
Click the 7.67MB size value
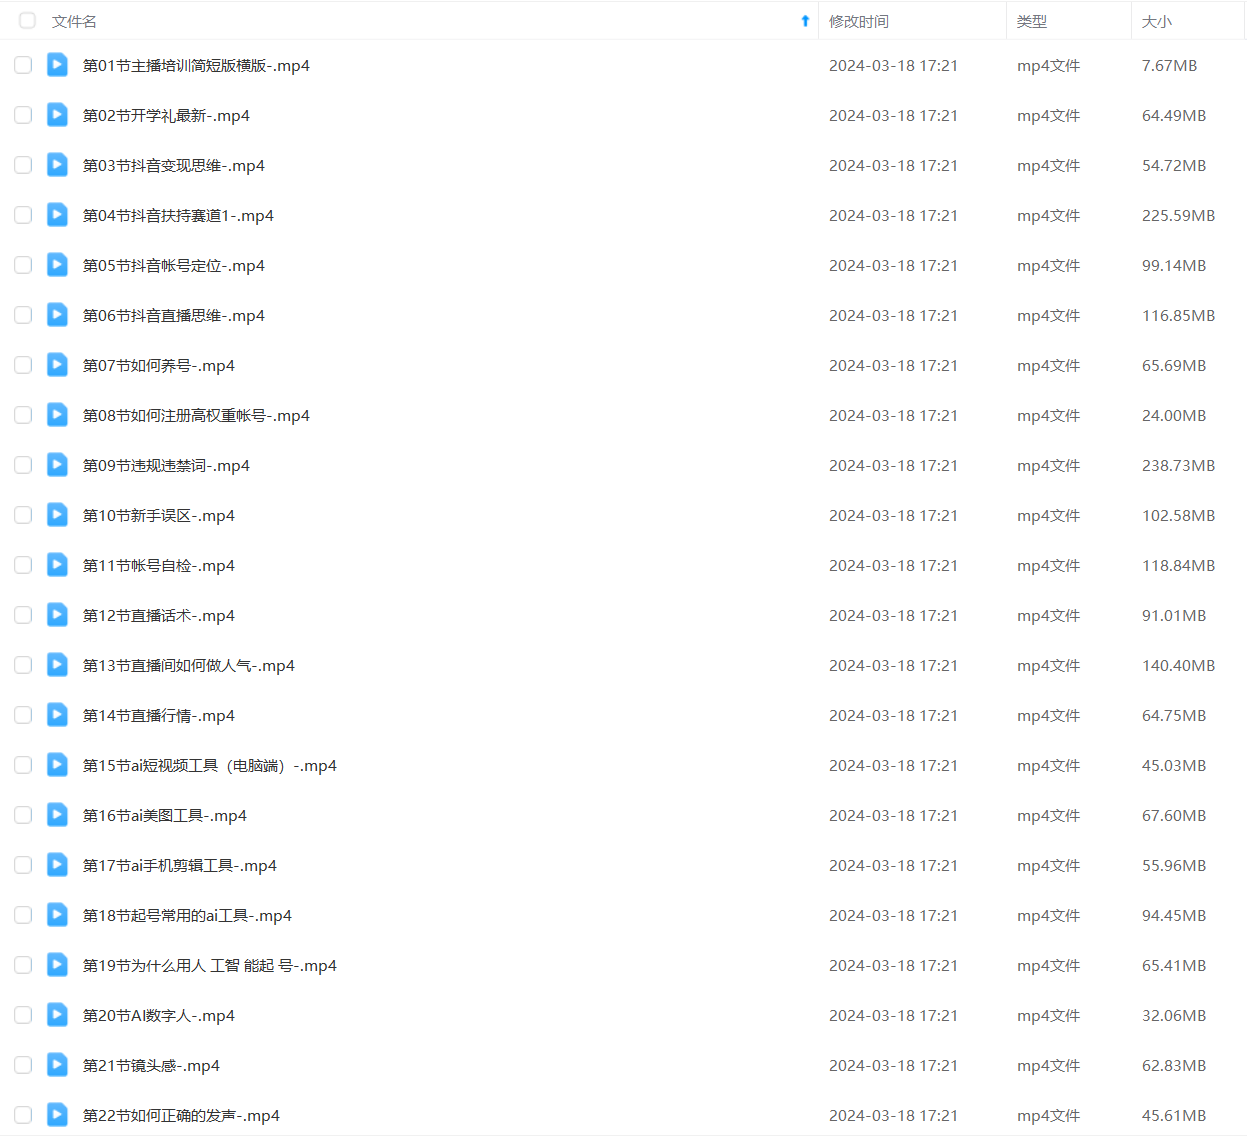(1169, 66)
